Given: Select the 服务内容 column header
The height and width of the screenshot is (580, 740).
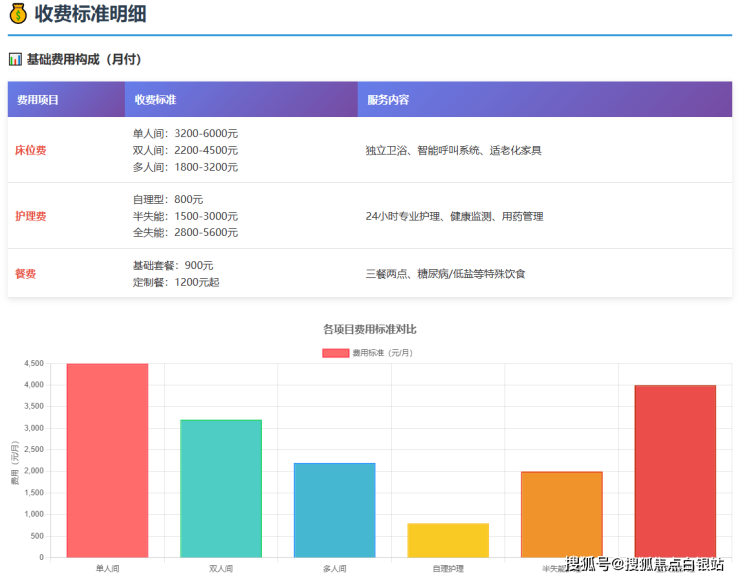Looking at the screenshot, I should (x=388, y=100).
